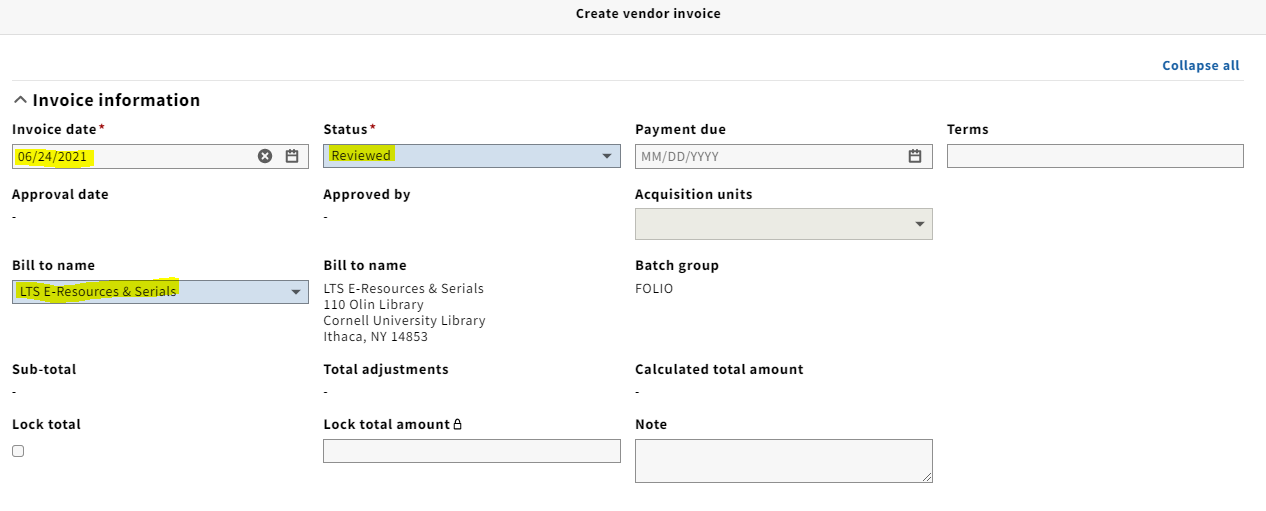Open the Bill to name dropdown

tap(160, 292)
